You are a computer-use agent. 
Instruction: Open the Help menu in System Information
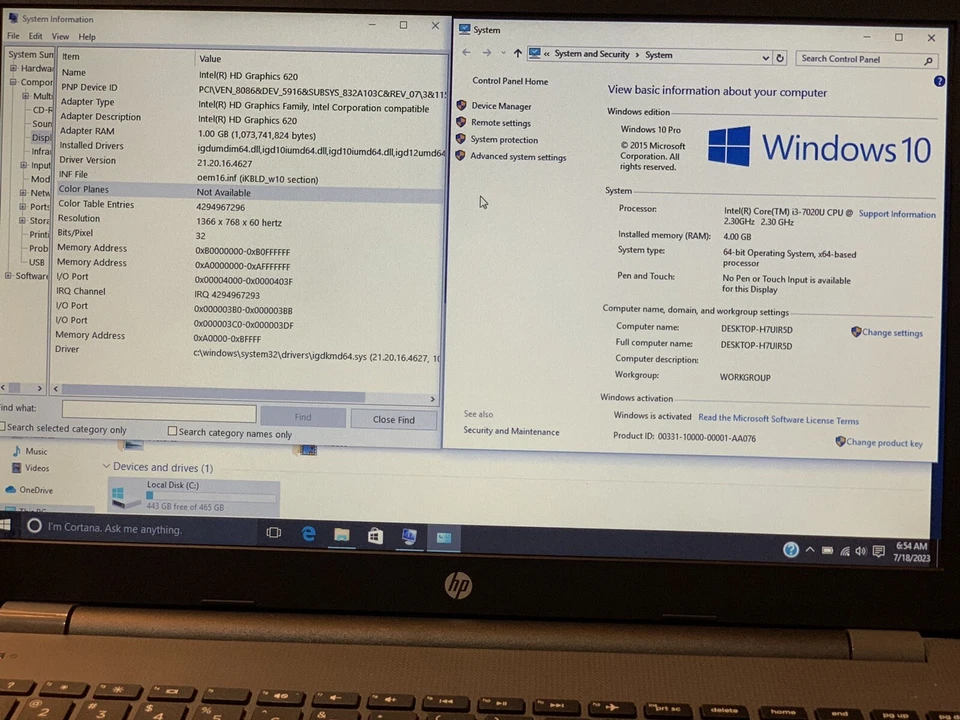click(86, 36)
